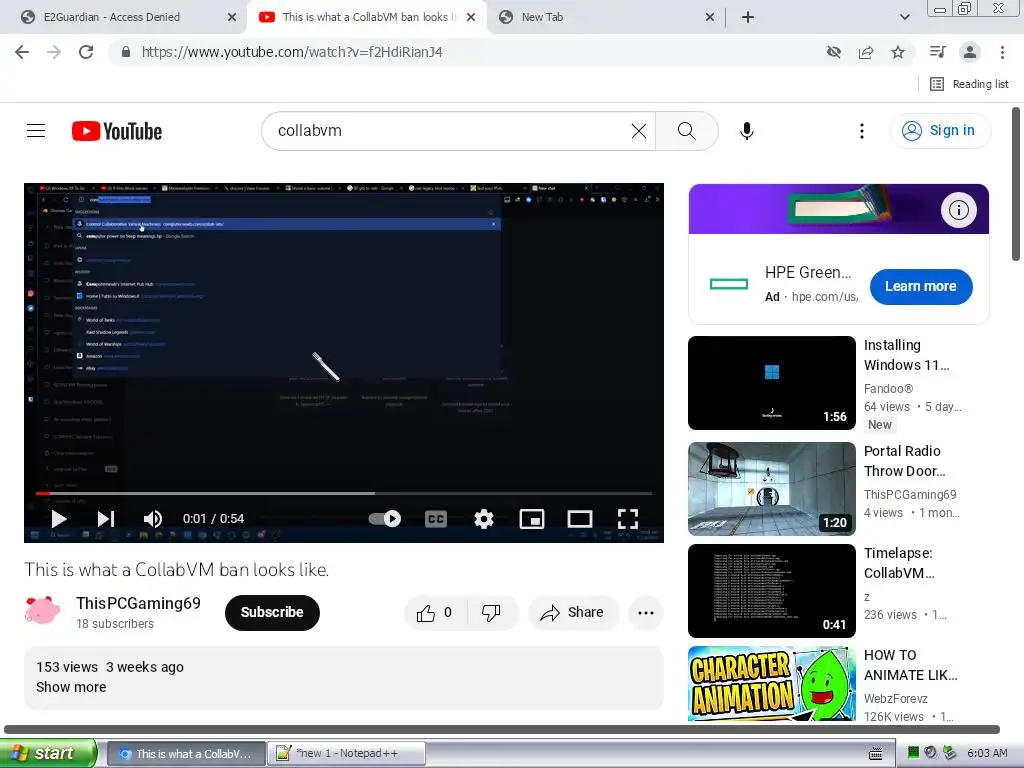This screenshot has width=1024, height=768.
Task: Reload the YouTube page
Action: pos(86,52)
